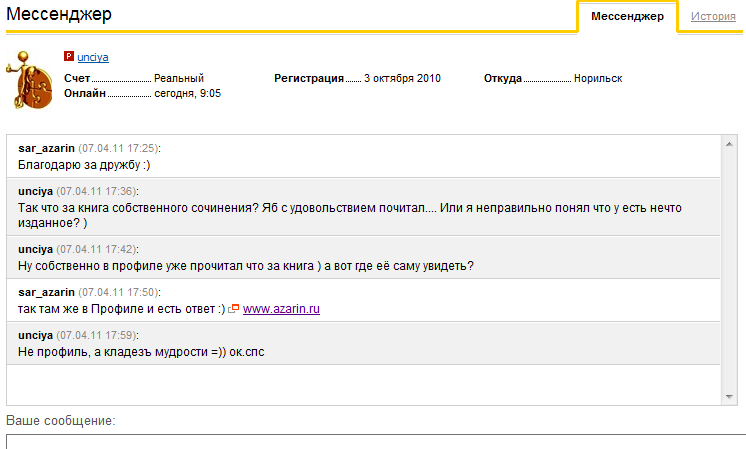Click the Онлайн status "сегодня, 9:05"

pos(187,93)
